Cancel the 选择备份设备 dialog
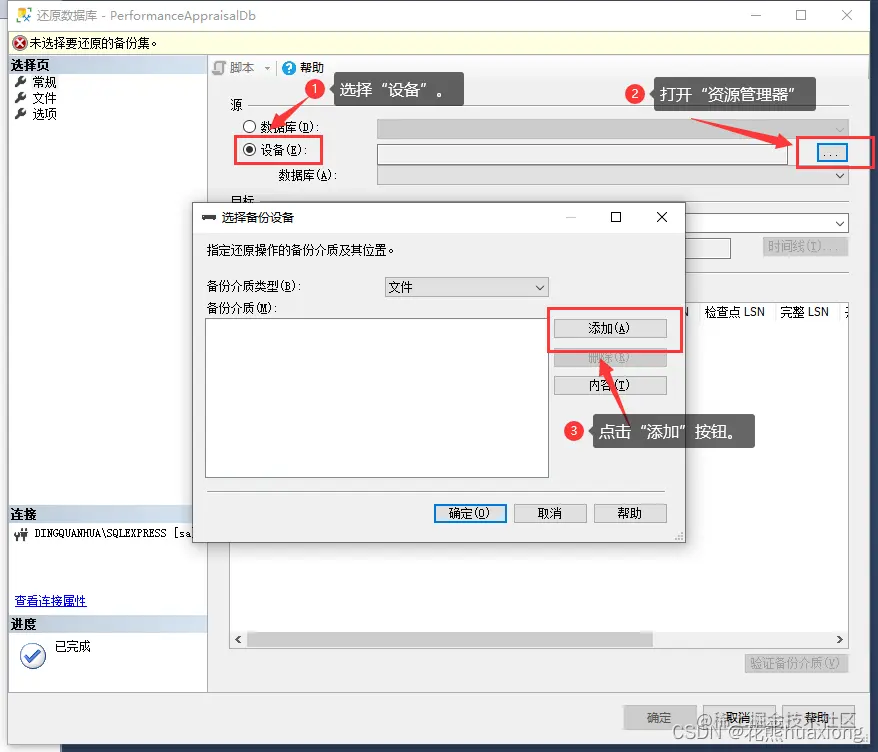This screenshot has height=752, width=878. tap(550, 513)
